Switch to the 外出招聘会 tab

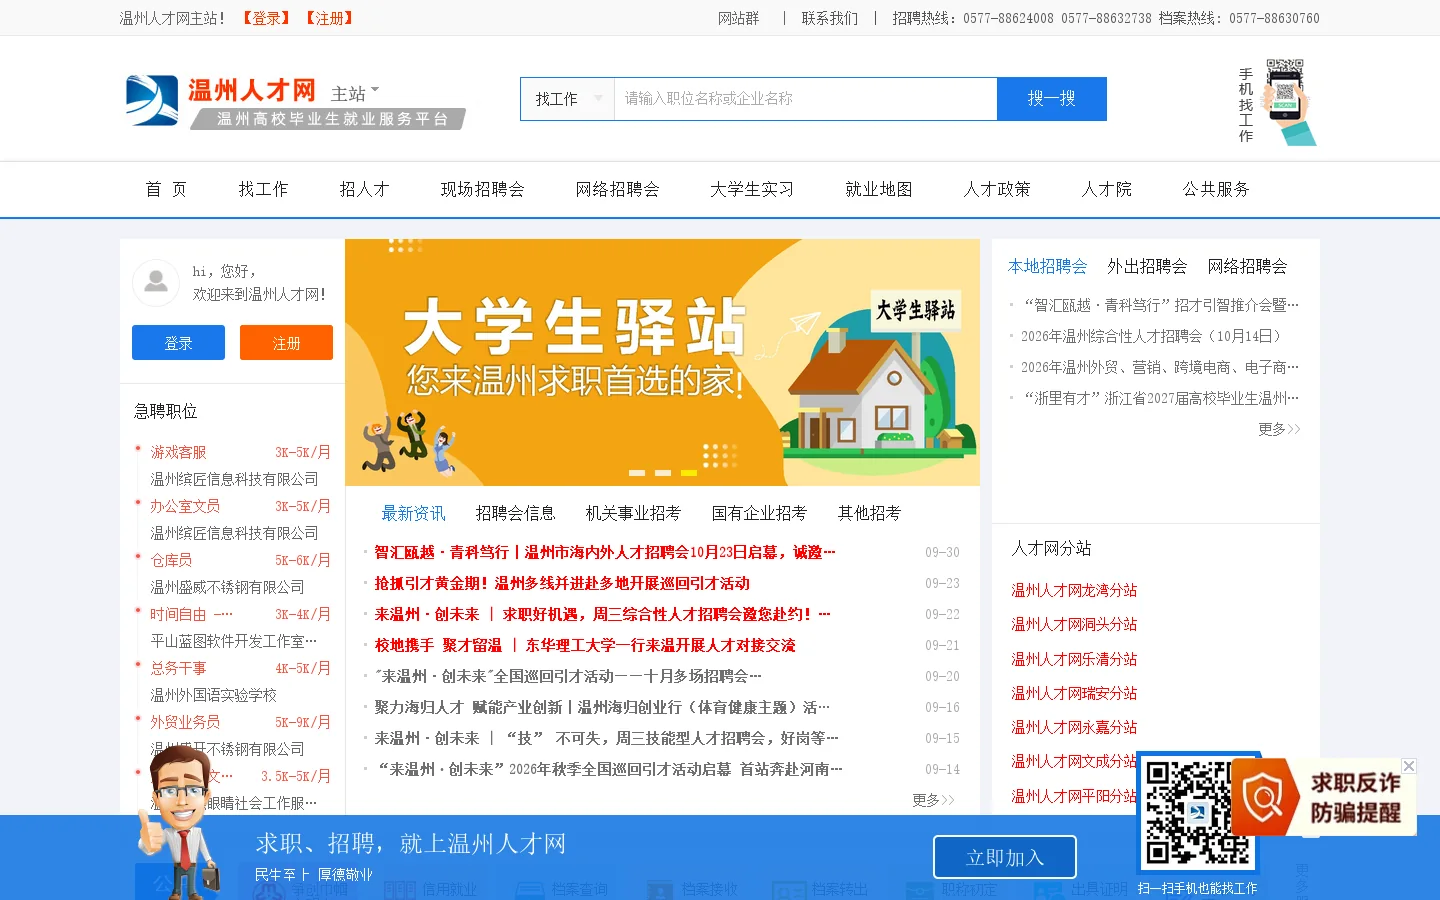1147,266
